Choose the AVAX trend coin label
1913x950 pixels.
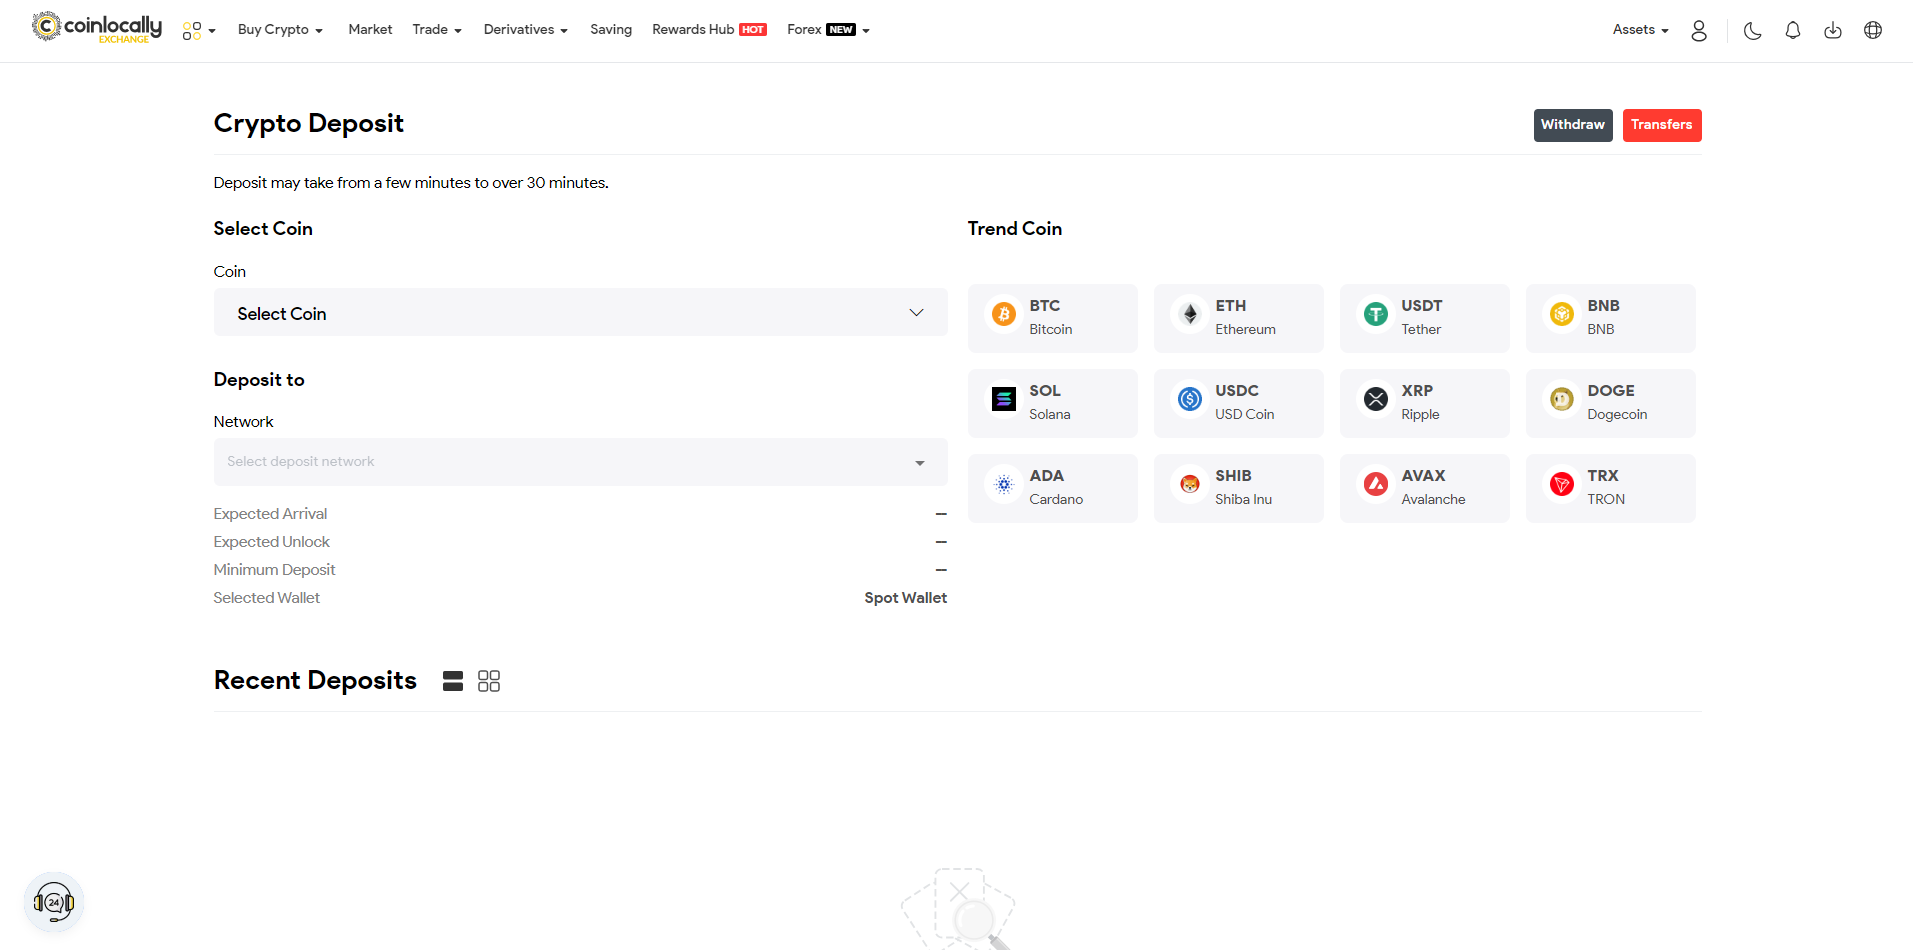(x=1424, y=476)
